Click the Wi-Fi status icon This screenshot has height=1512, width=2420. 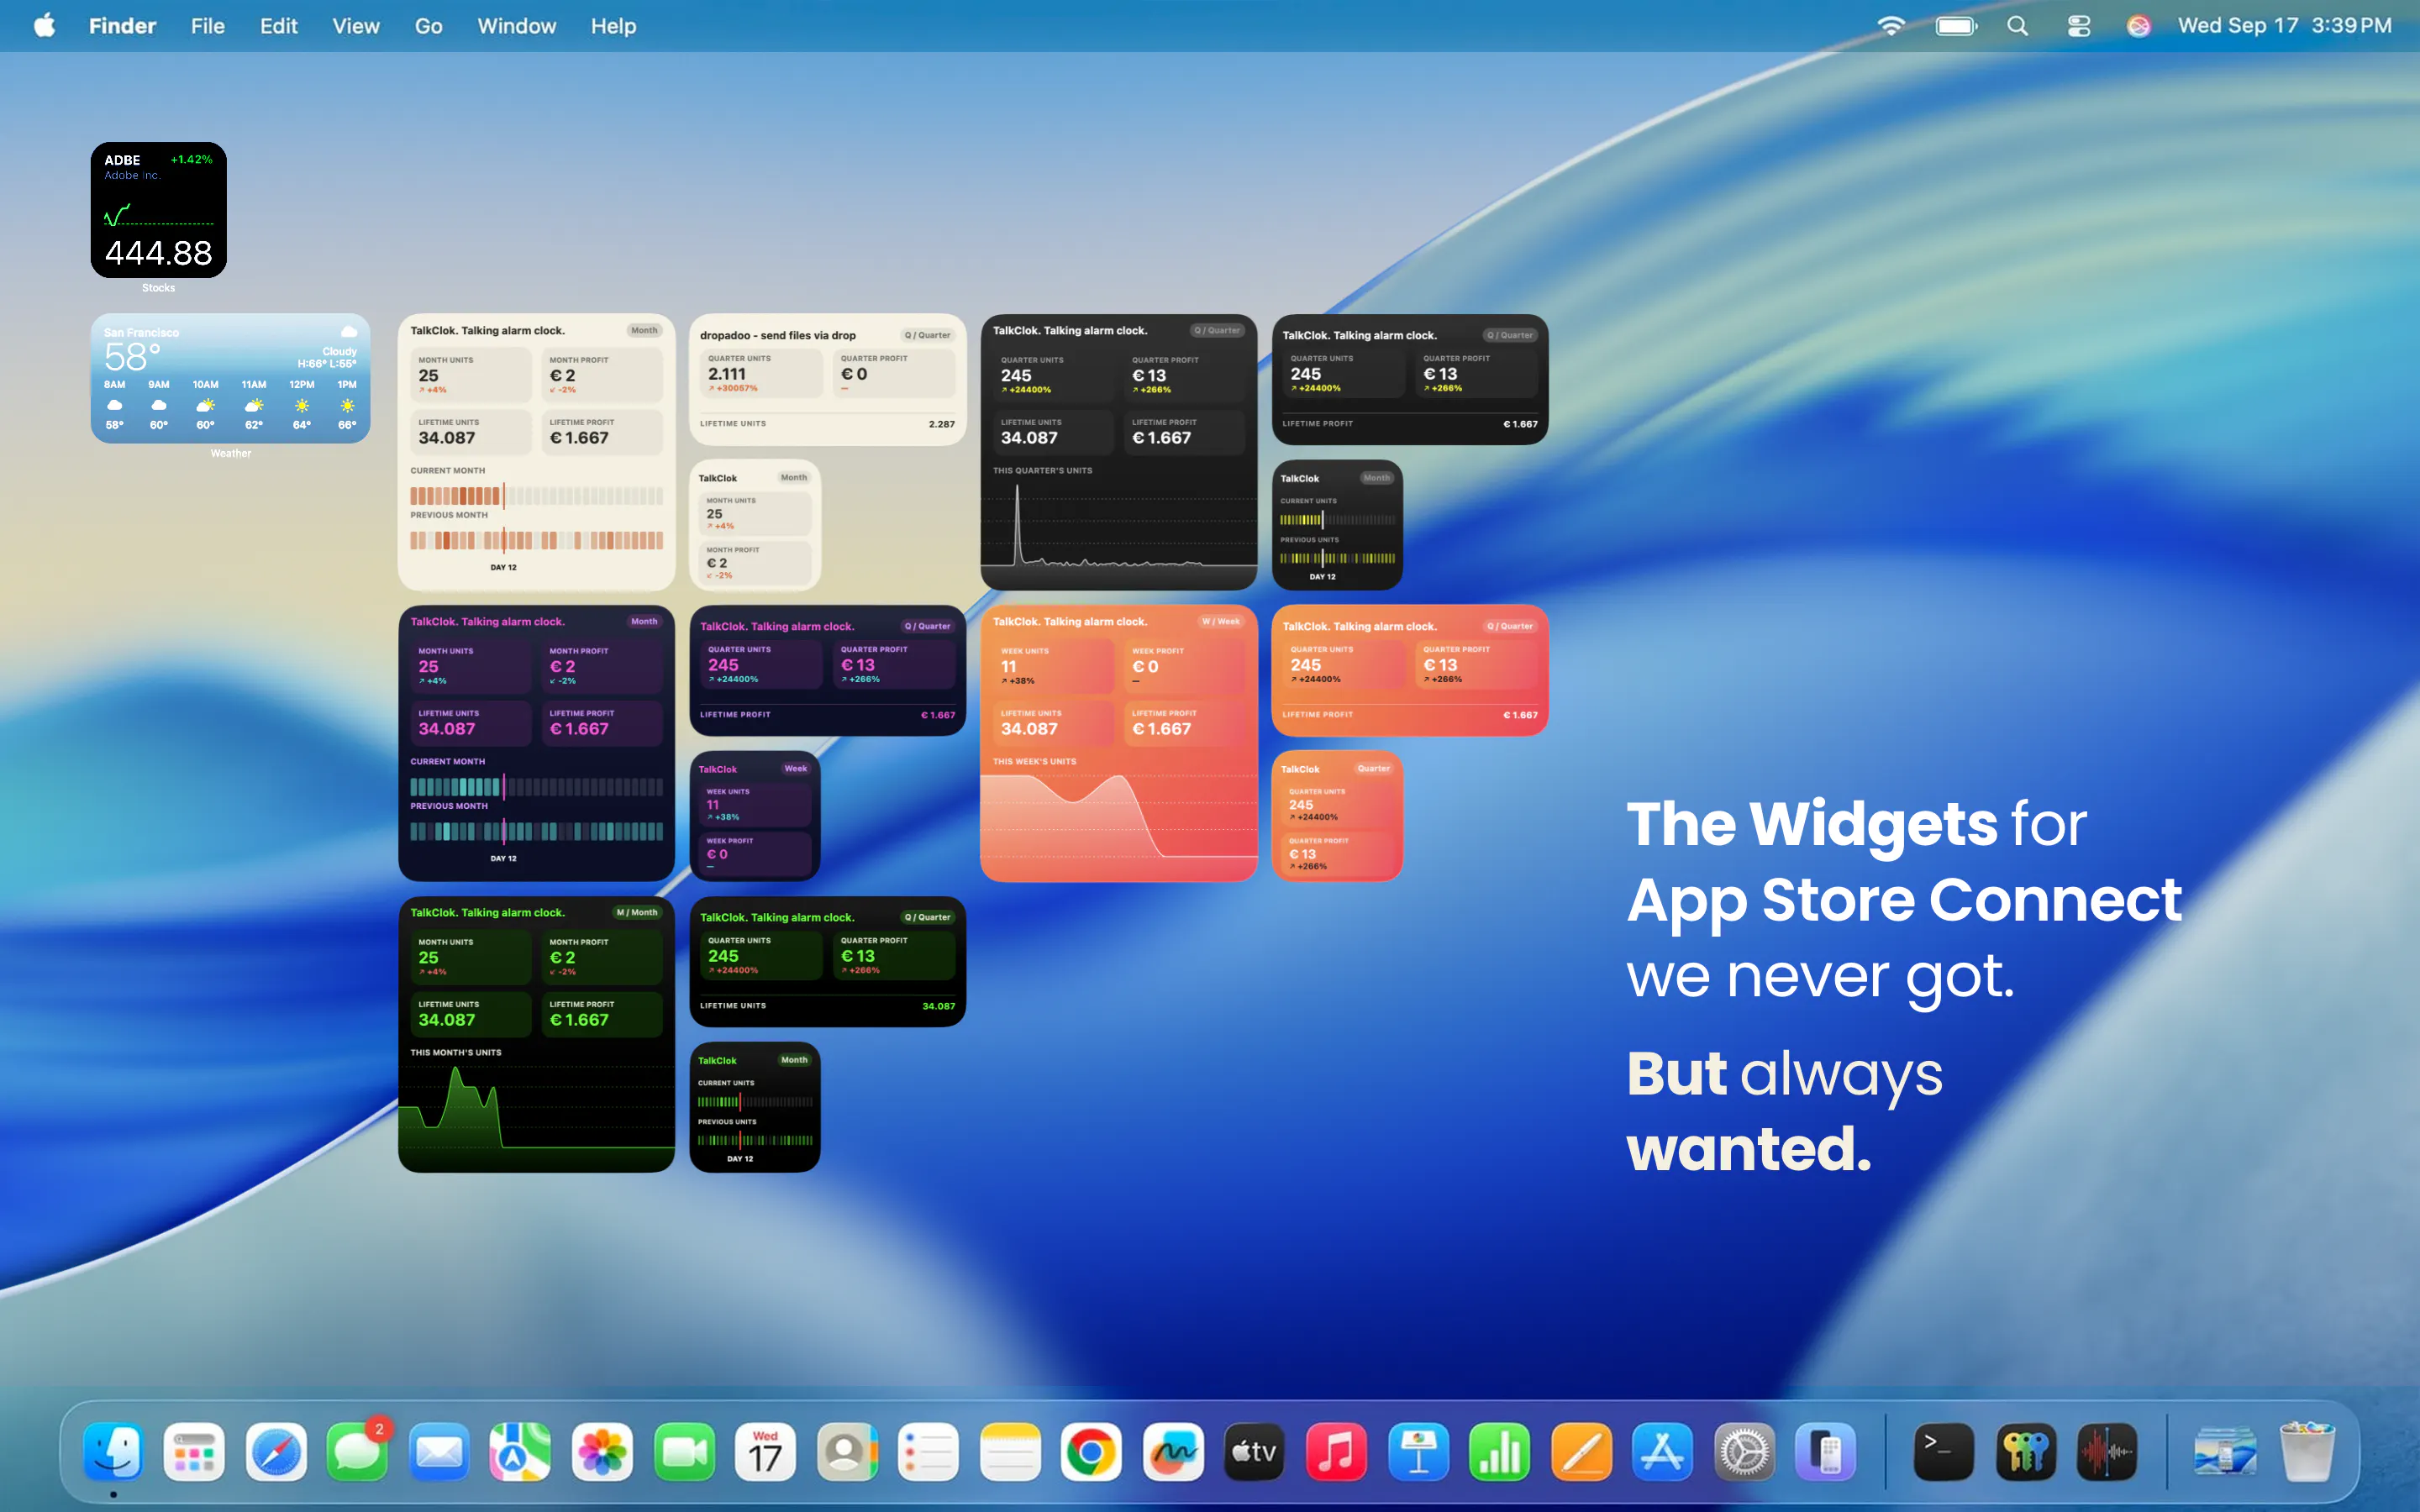(1891, 26)
